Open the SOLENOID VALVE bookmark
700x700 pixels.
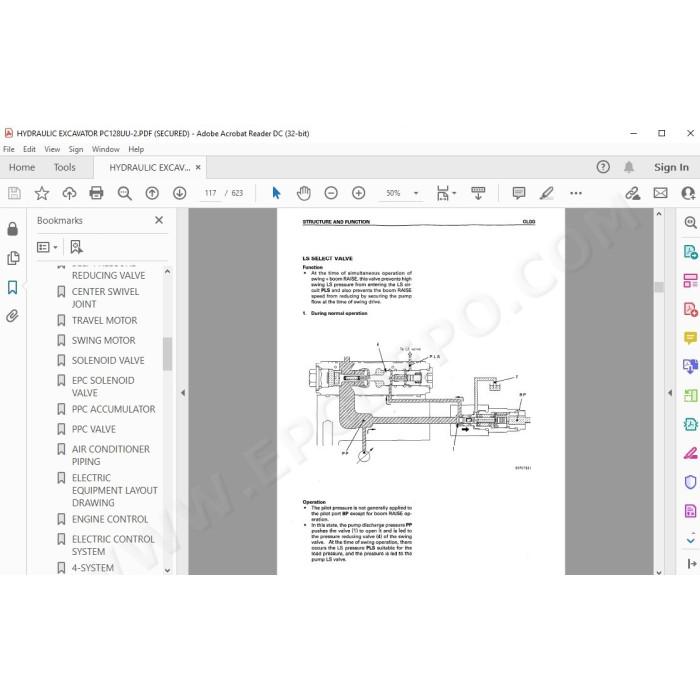[108, 361]
